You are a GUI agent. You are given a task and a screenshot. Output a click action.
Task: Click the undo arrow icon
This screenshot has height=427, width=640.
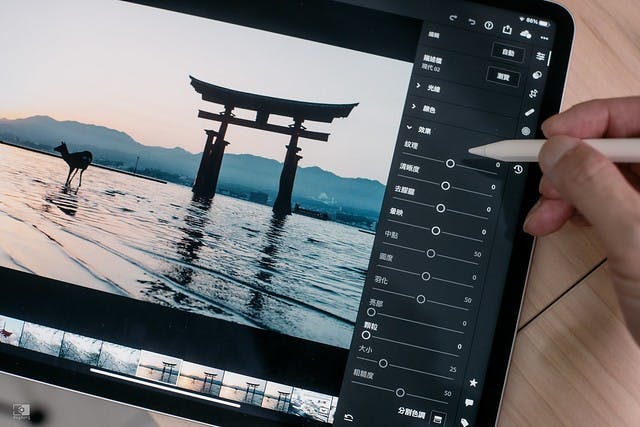(471, 21)
